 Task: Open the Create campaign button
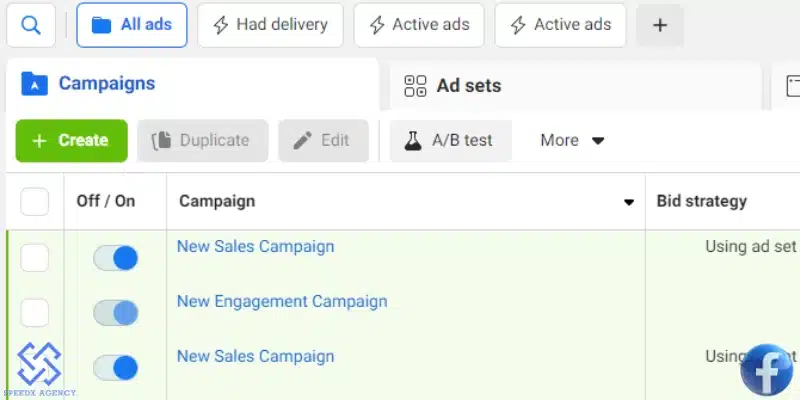pos(71,141)
